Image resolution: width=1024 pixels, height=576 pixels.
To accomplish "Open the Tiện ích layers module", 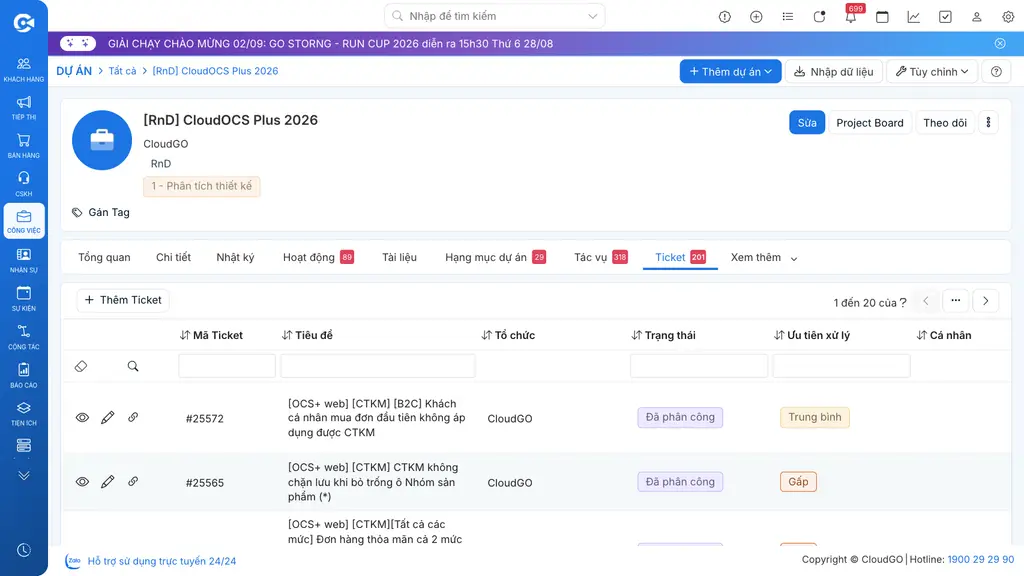I will 24,413.
